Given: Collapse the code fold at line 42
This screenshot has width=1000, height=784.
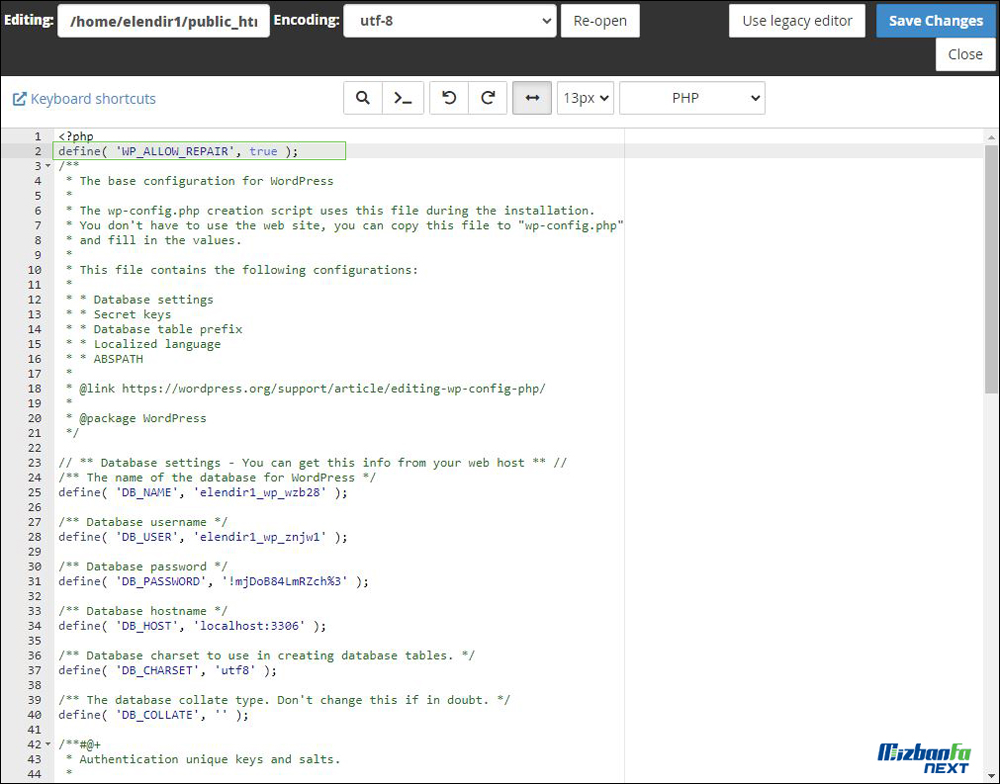Looking at the screenshot, I should pos(48,744).
